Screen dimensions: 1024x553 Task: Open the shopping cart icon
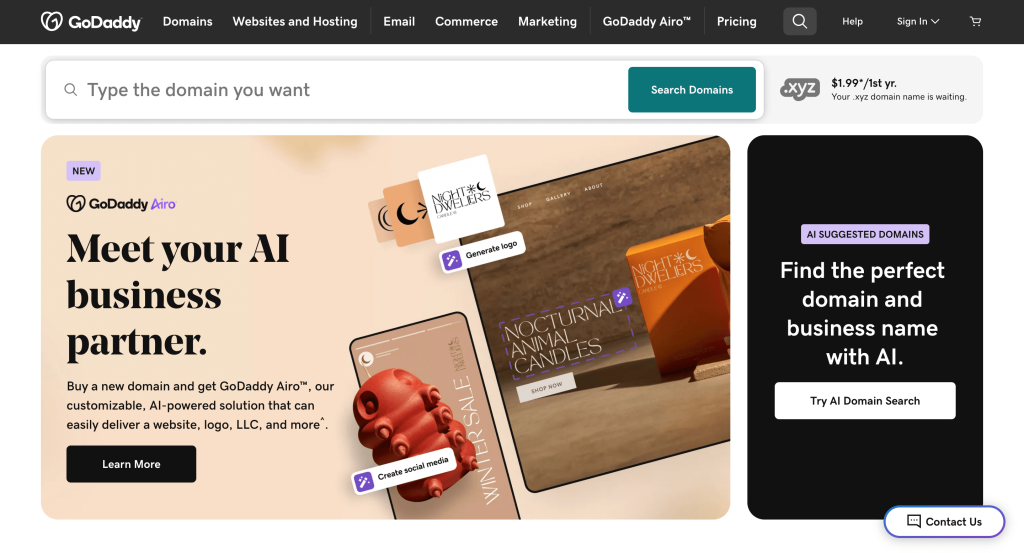[976, 22]
